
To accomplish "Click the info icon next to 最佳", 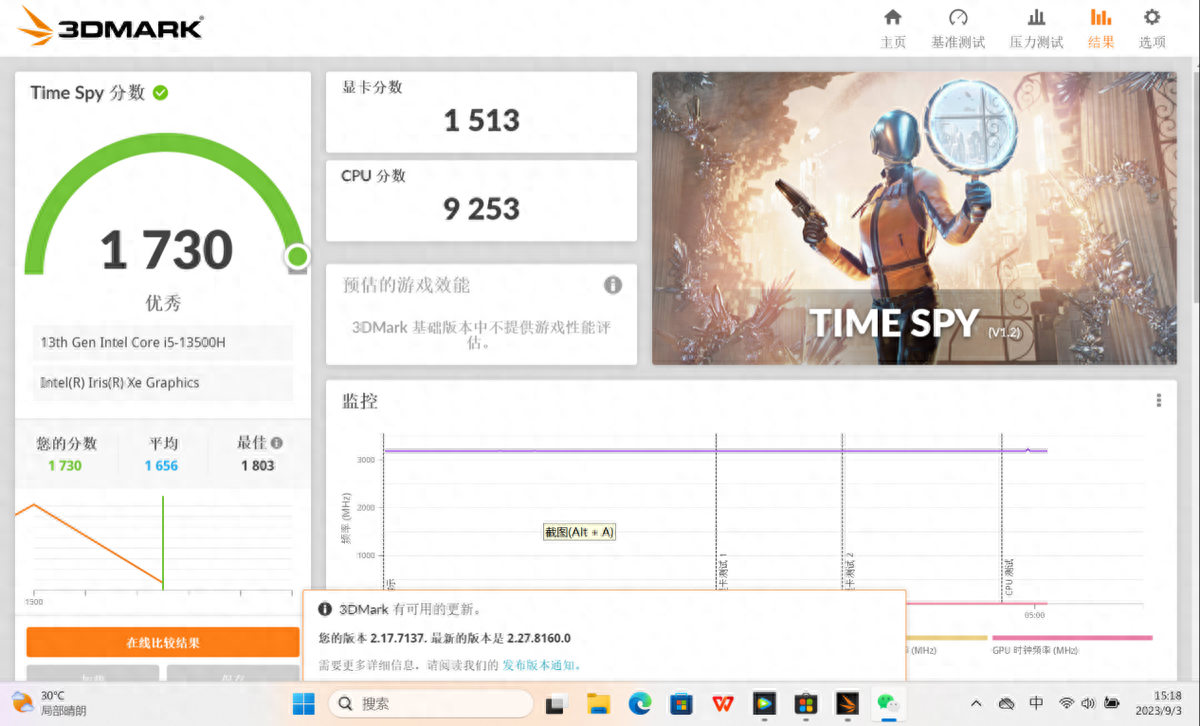I will coord(277,443).
